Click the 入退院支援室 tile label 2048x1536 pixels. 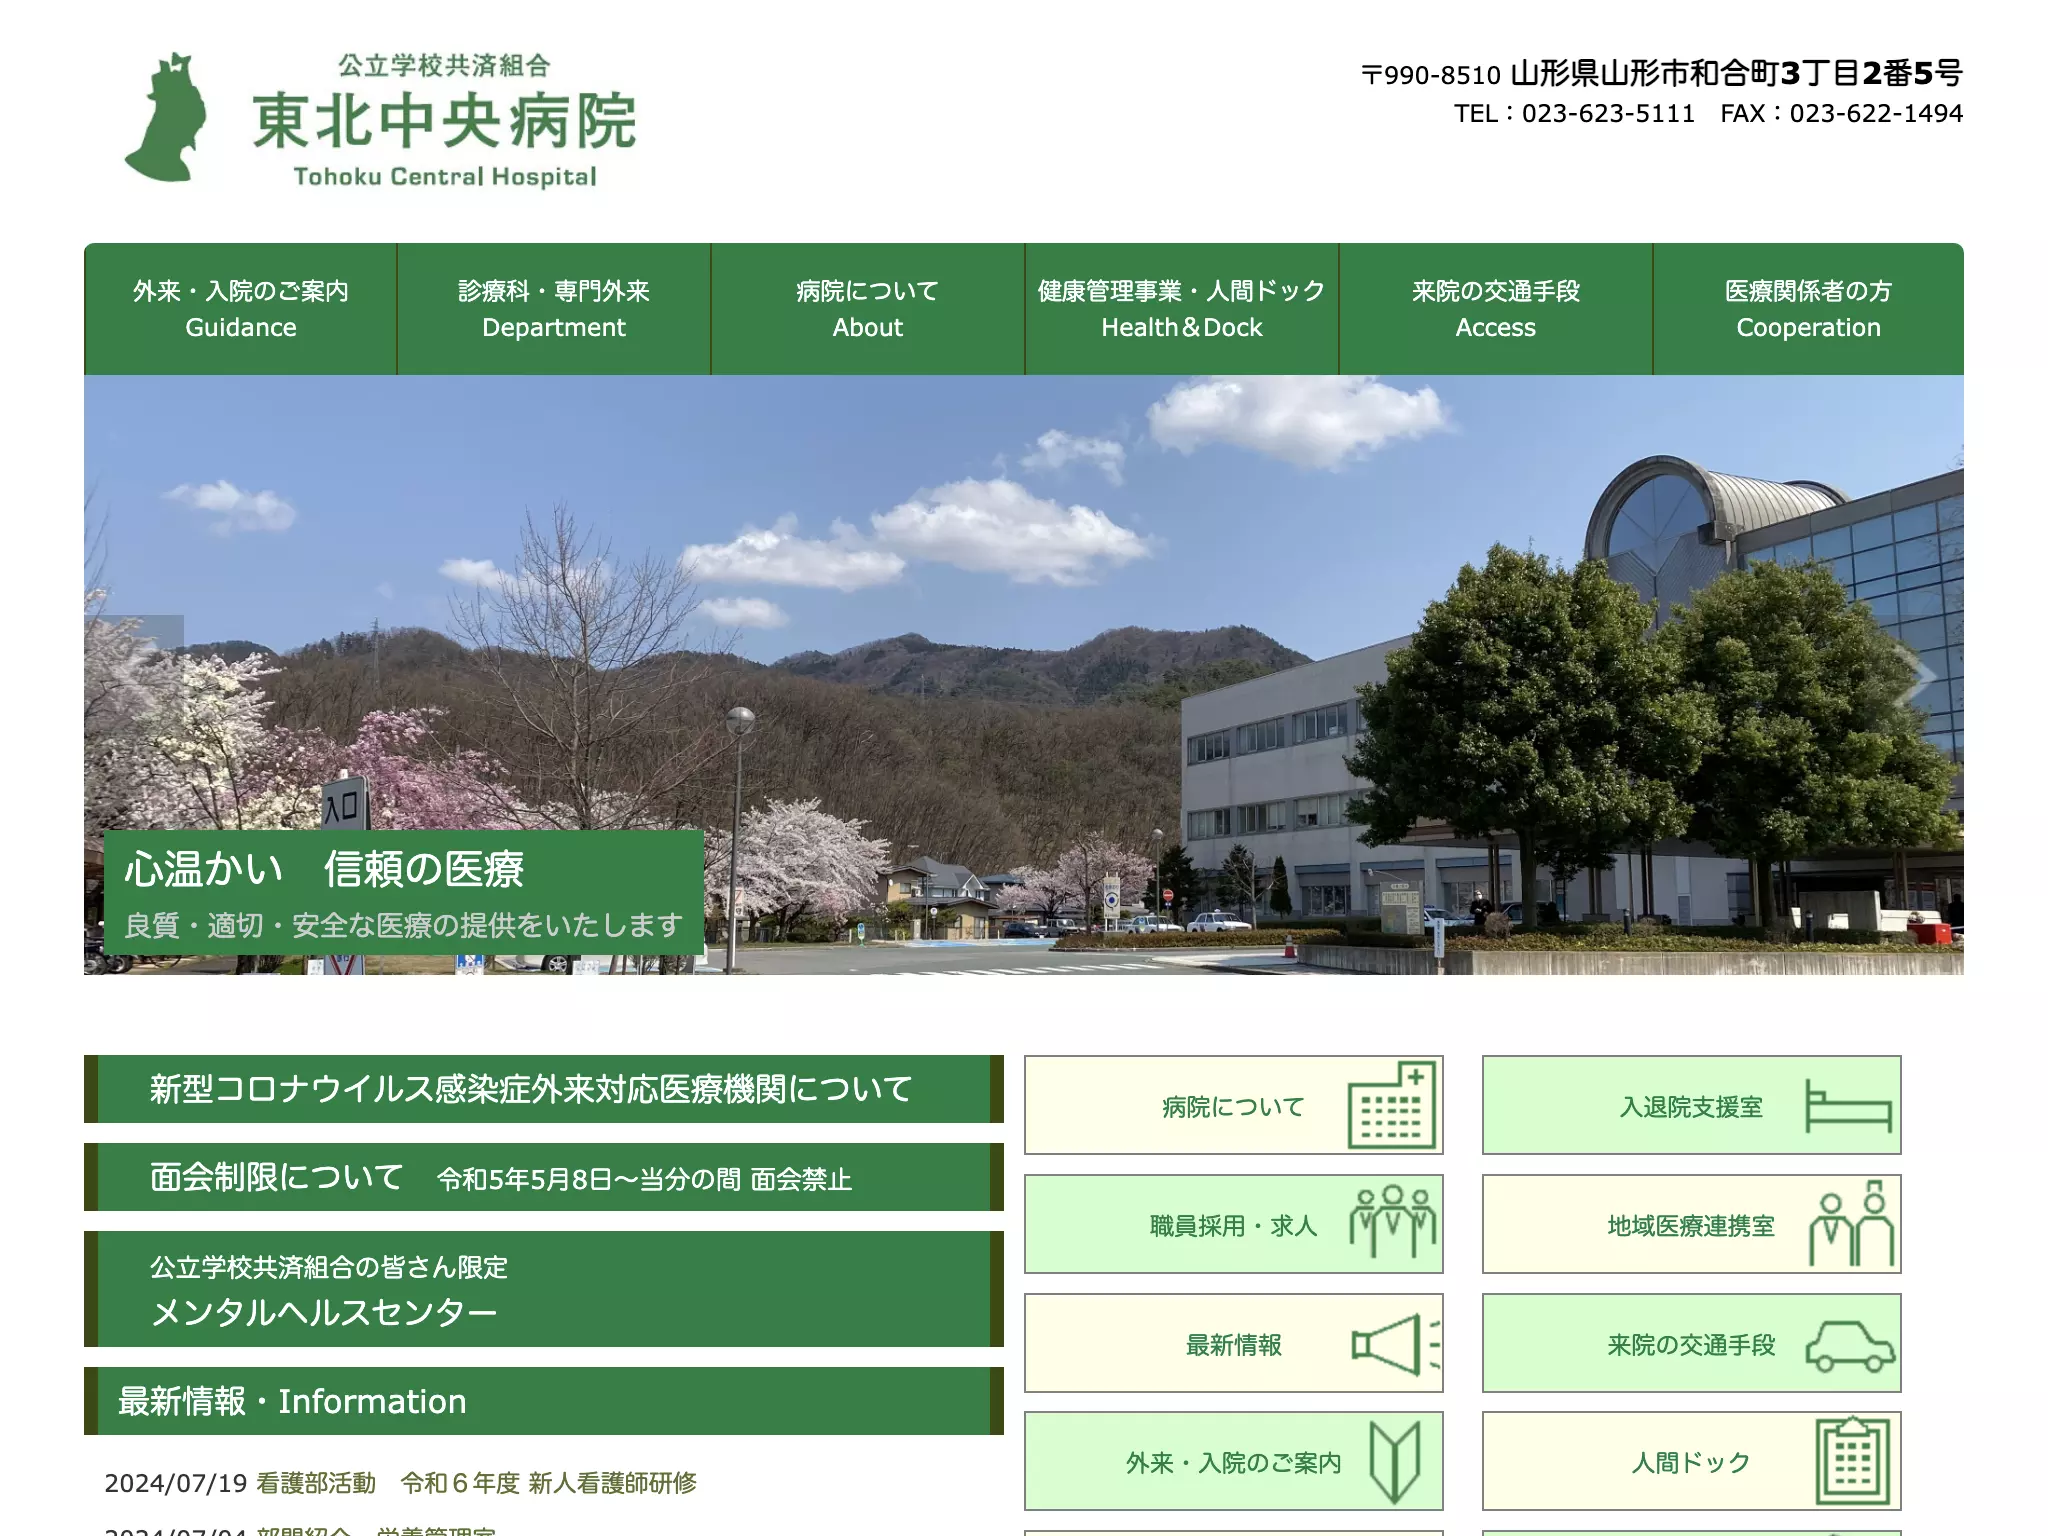(x=1691, y=1107)
